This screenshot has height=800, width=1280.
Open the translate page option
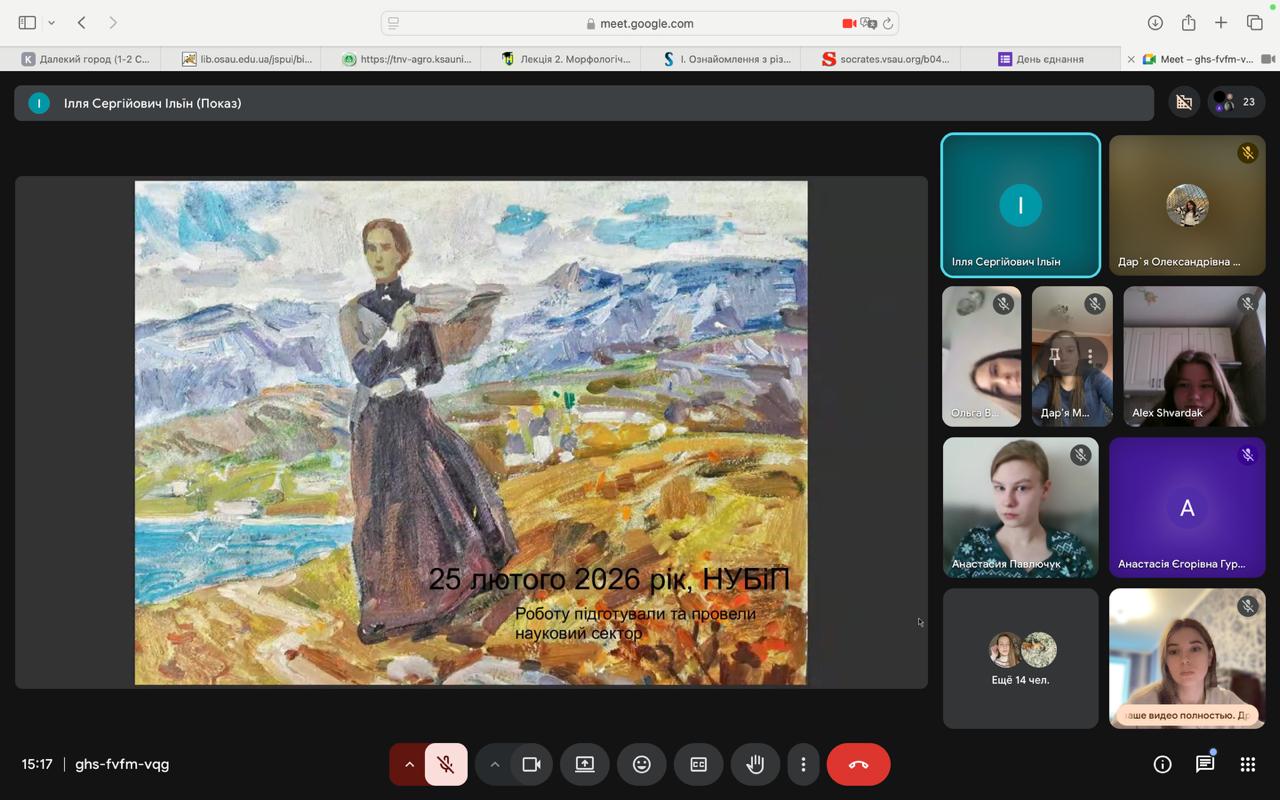(x=868, y=23)
